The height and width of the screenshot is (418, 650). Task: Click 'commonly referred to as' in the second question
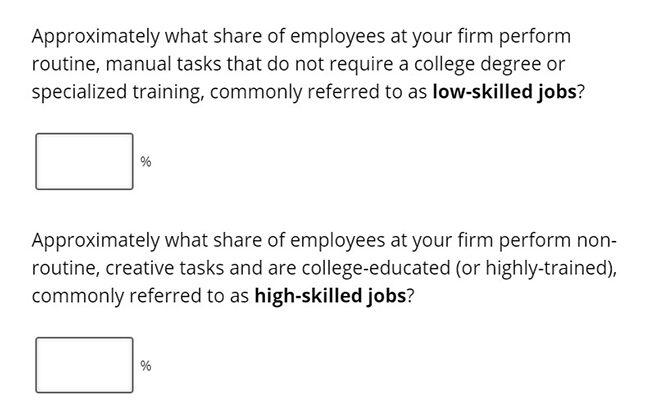(140, 296)
